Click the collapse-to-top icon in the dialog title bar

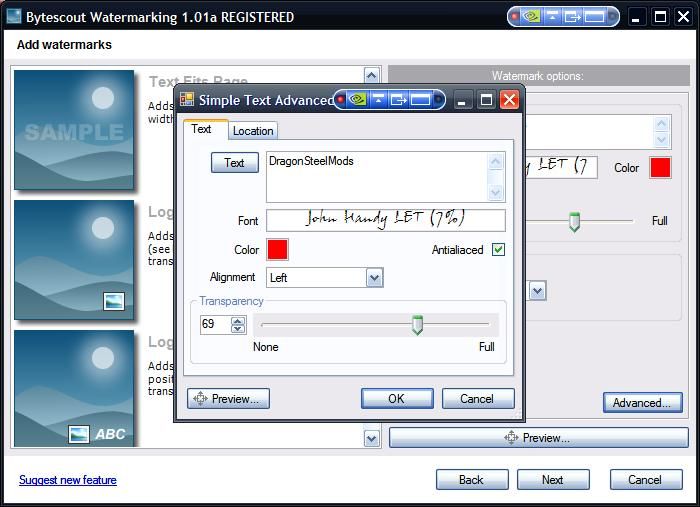[x=379, y=100]
